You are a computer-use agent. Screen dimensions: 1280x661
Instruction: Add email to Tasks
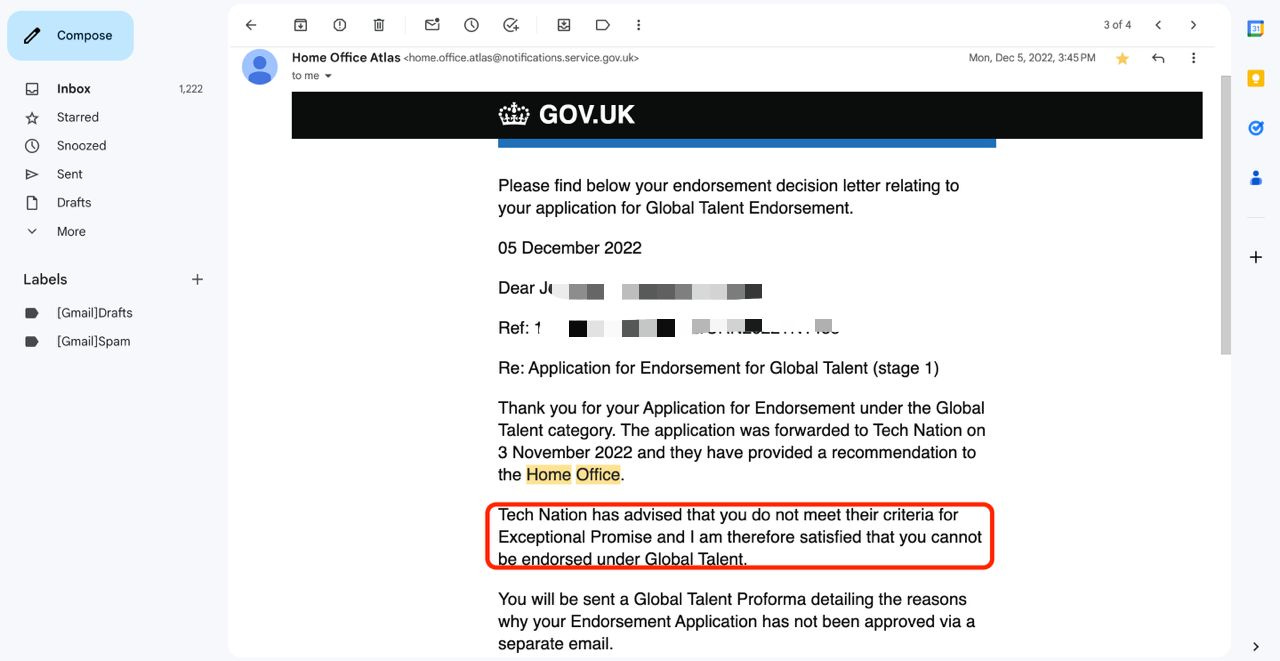click(x=511, y=25)
